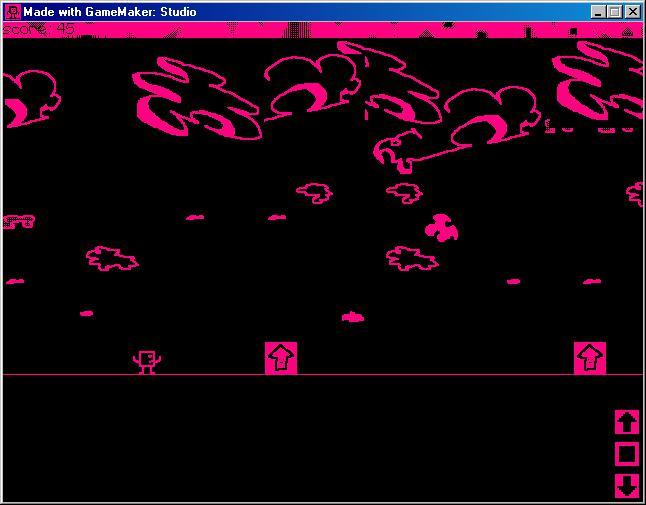The width and height of the screenshot is (646, 505).
Task: Click the horizontal ground line between arrow blocks
Action: tap(430, 375)
